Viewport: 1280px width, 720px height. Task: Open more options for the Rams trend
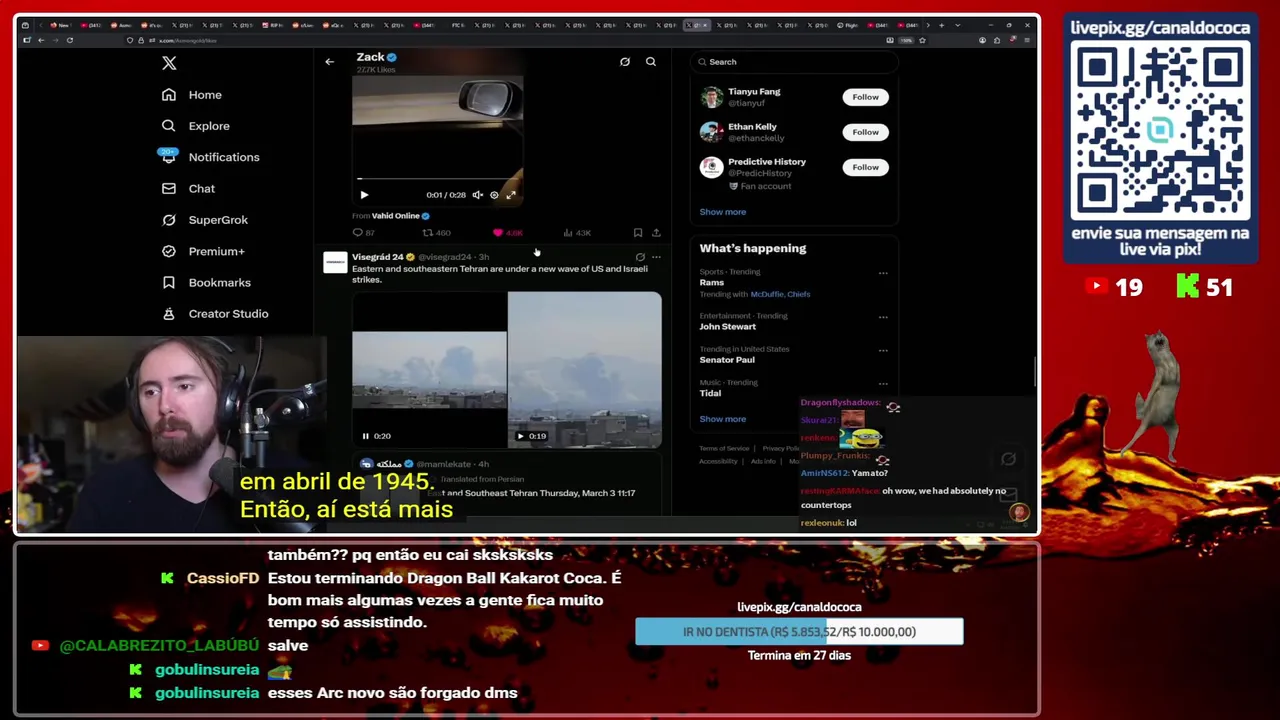click(883, 273)
